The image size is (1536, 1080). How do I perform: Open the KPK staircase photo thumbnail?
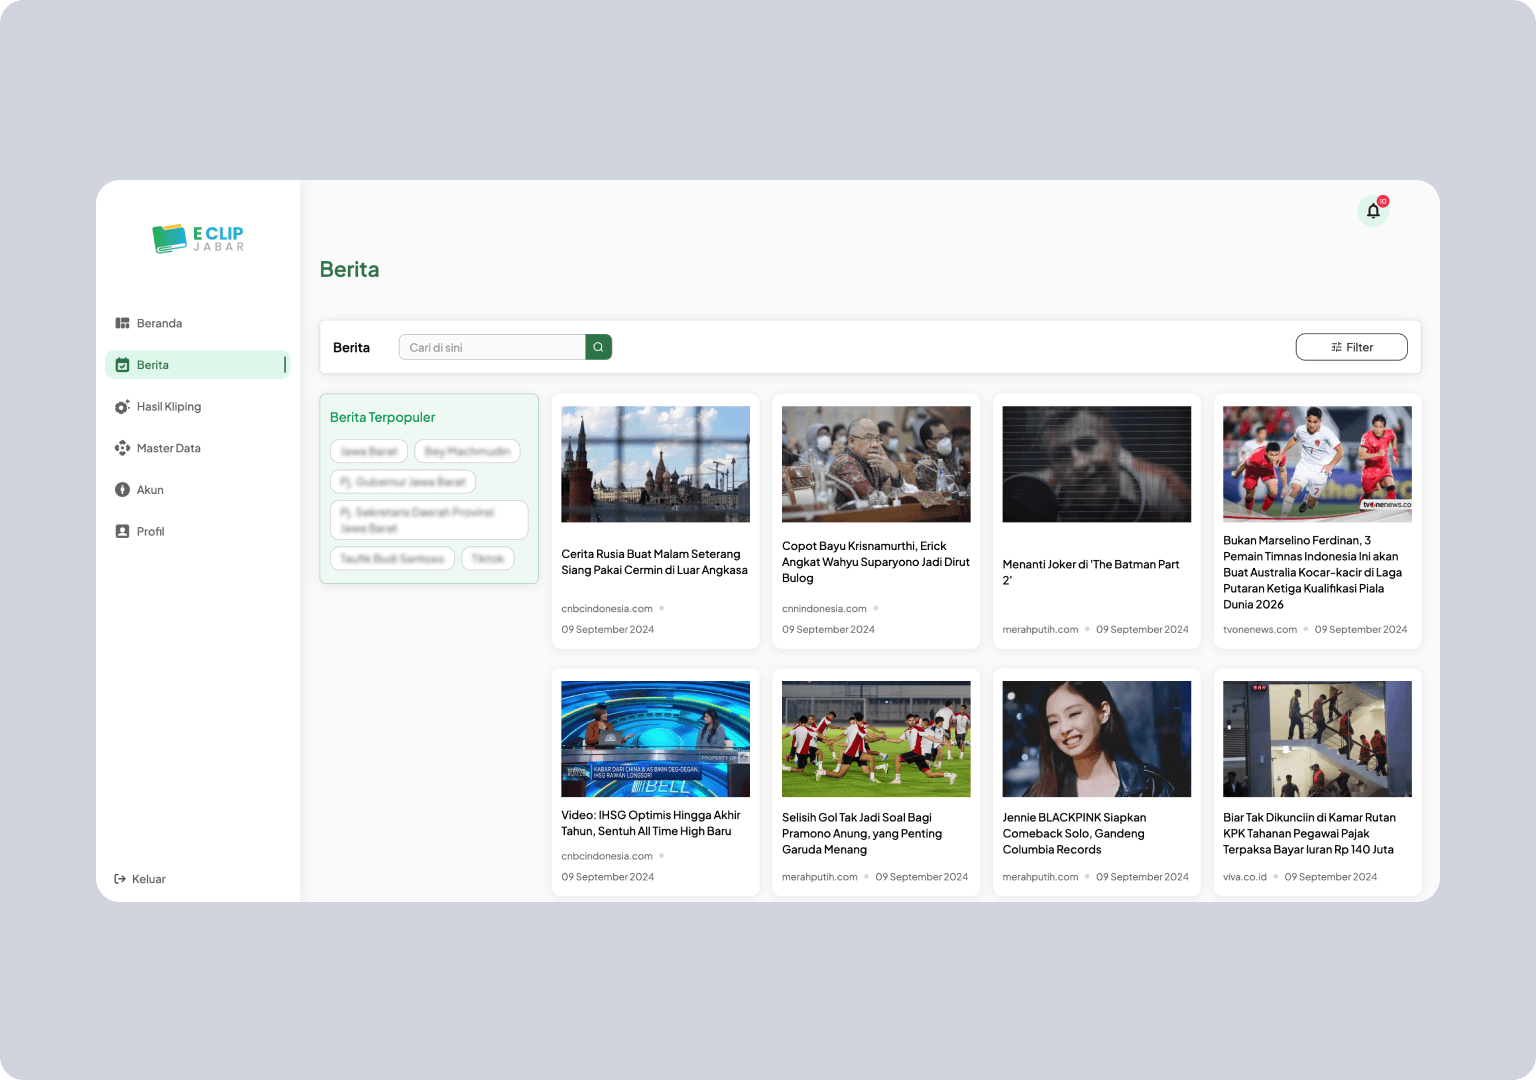[1317, 739]
